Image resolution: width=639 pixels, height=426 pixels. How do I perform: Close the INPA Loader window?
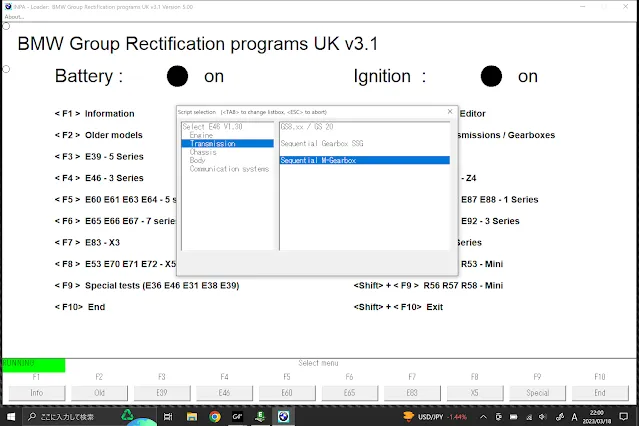pos(625,7)
